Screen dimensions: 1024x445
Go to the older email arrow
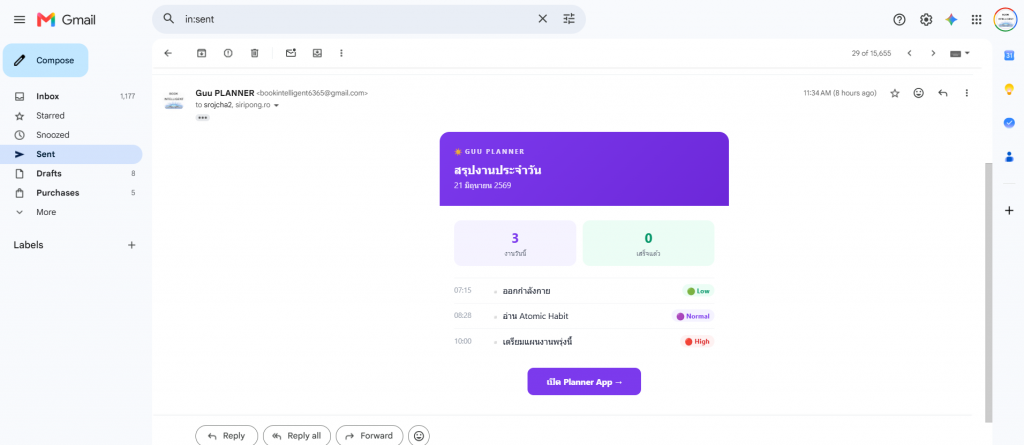(x=933, y=53)
